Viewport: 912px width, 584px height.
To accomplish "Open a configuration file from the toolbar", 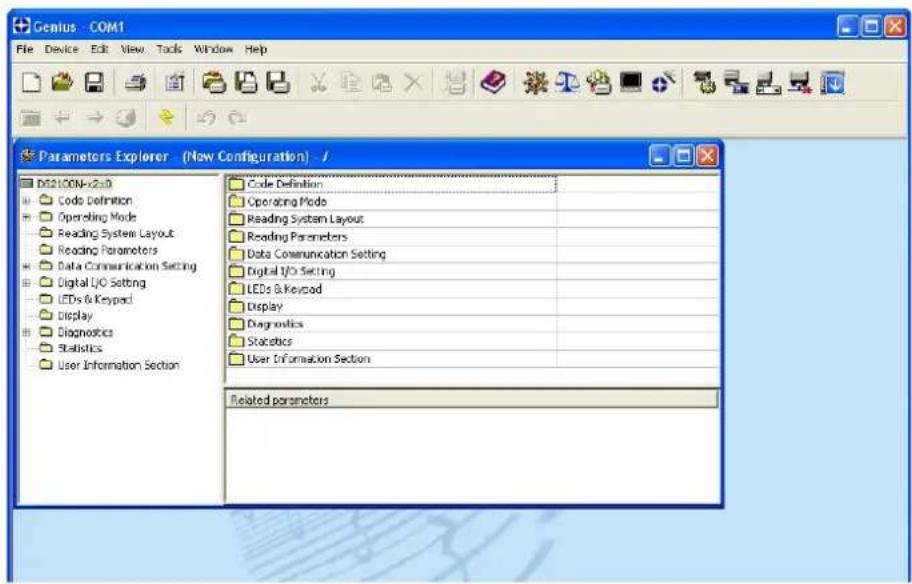I will (x=62, y=83).
